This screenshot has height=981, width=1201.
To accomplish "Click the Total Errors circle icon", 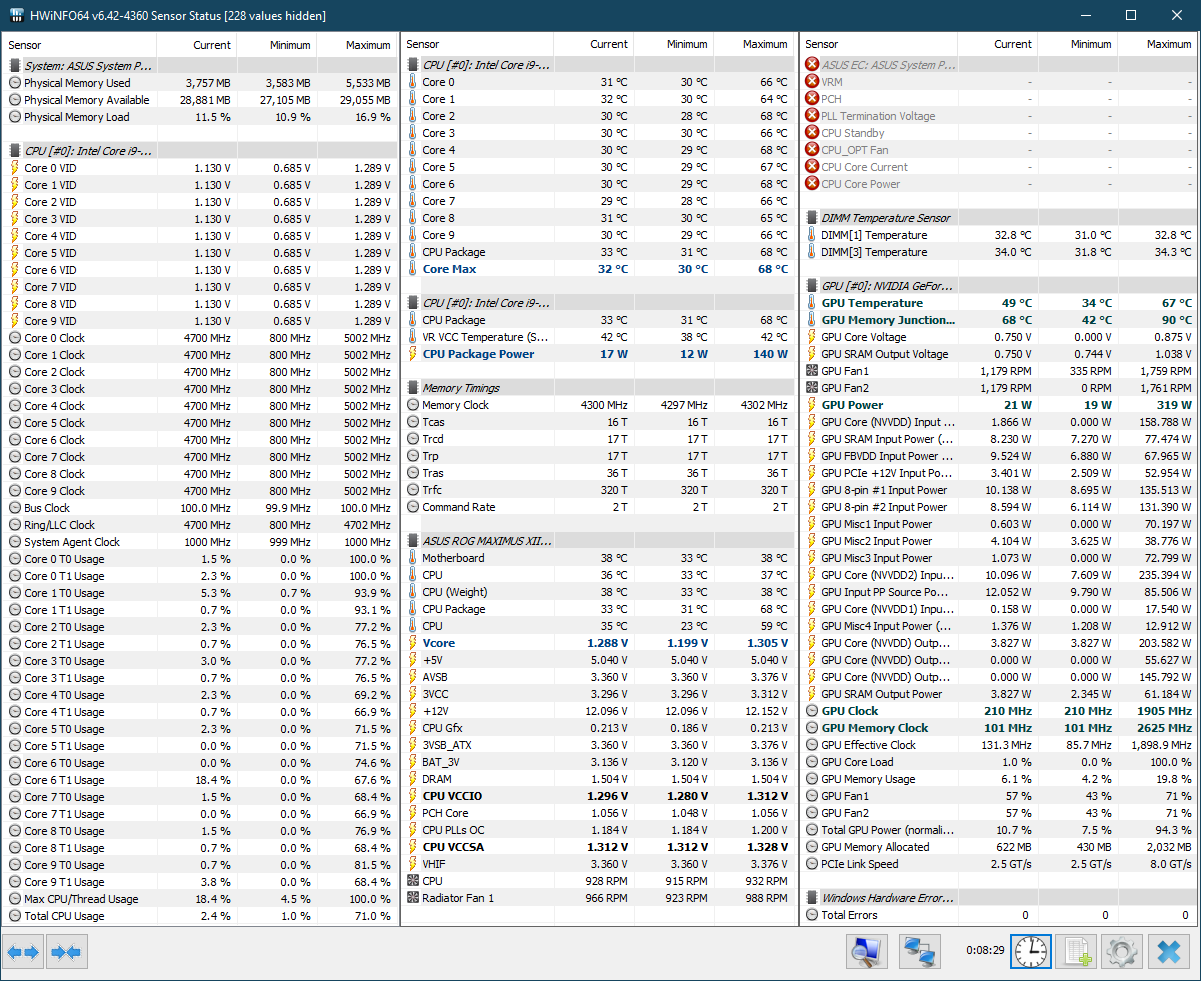I will coord(812,915).
